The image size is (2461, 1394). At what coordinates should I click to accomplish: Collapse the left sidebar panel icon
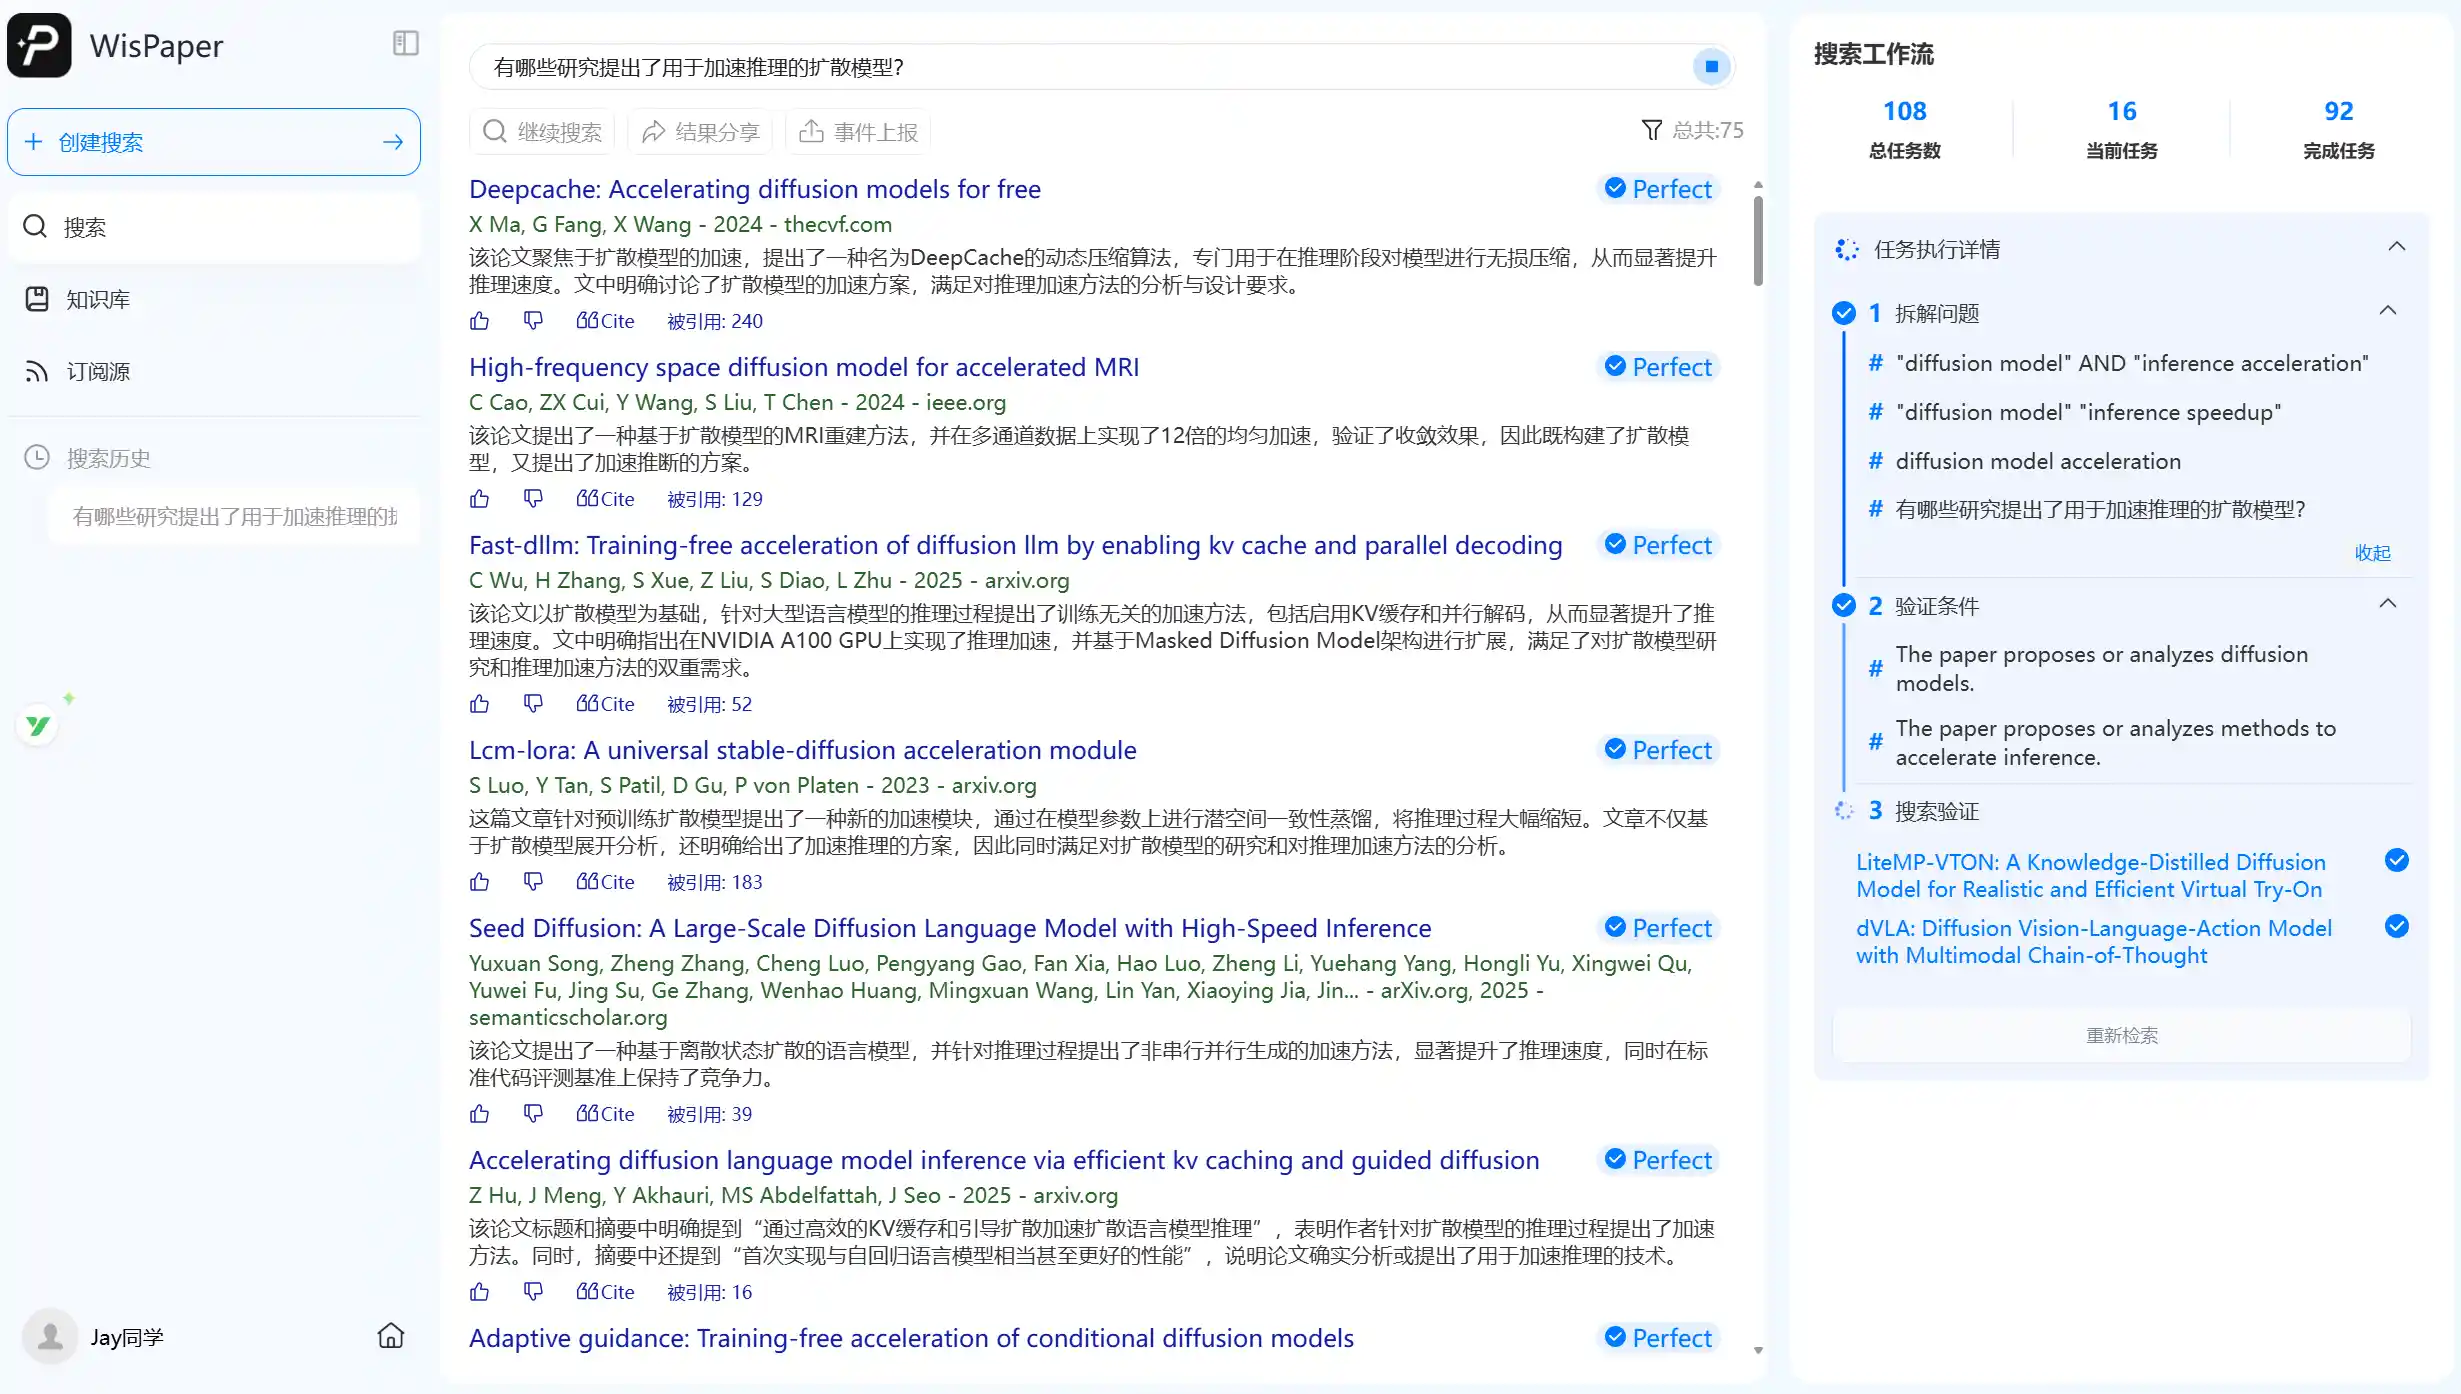tap(405, 44)
